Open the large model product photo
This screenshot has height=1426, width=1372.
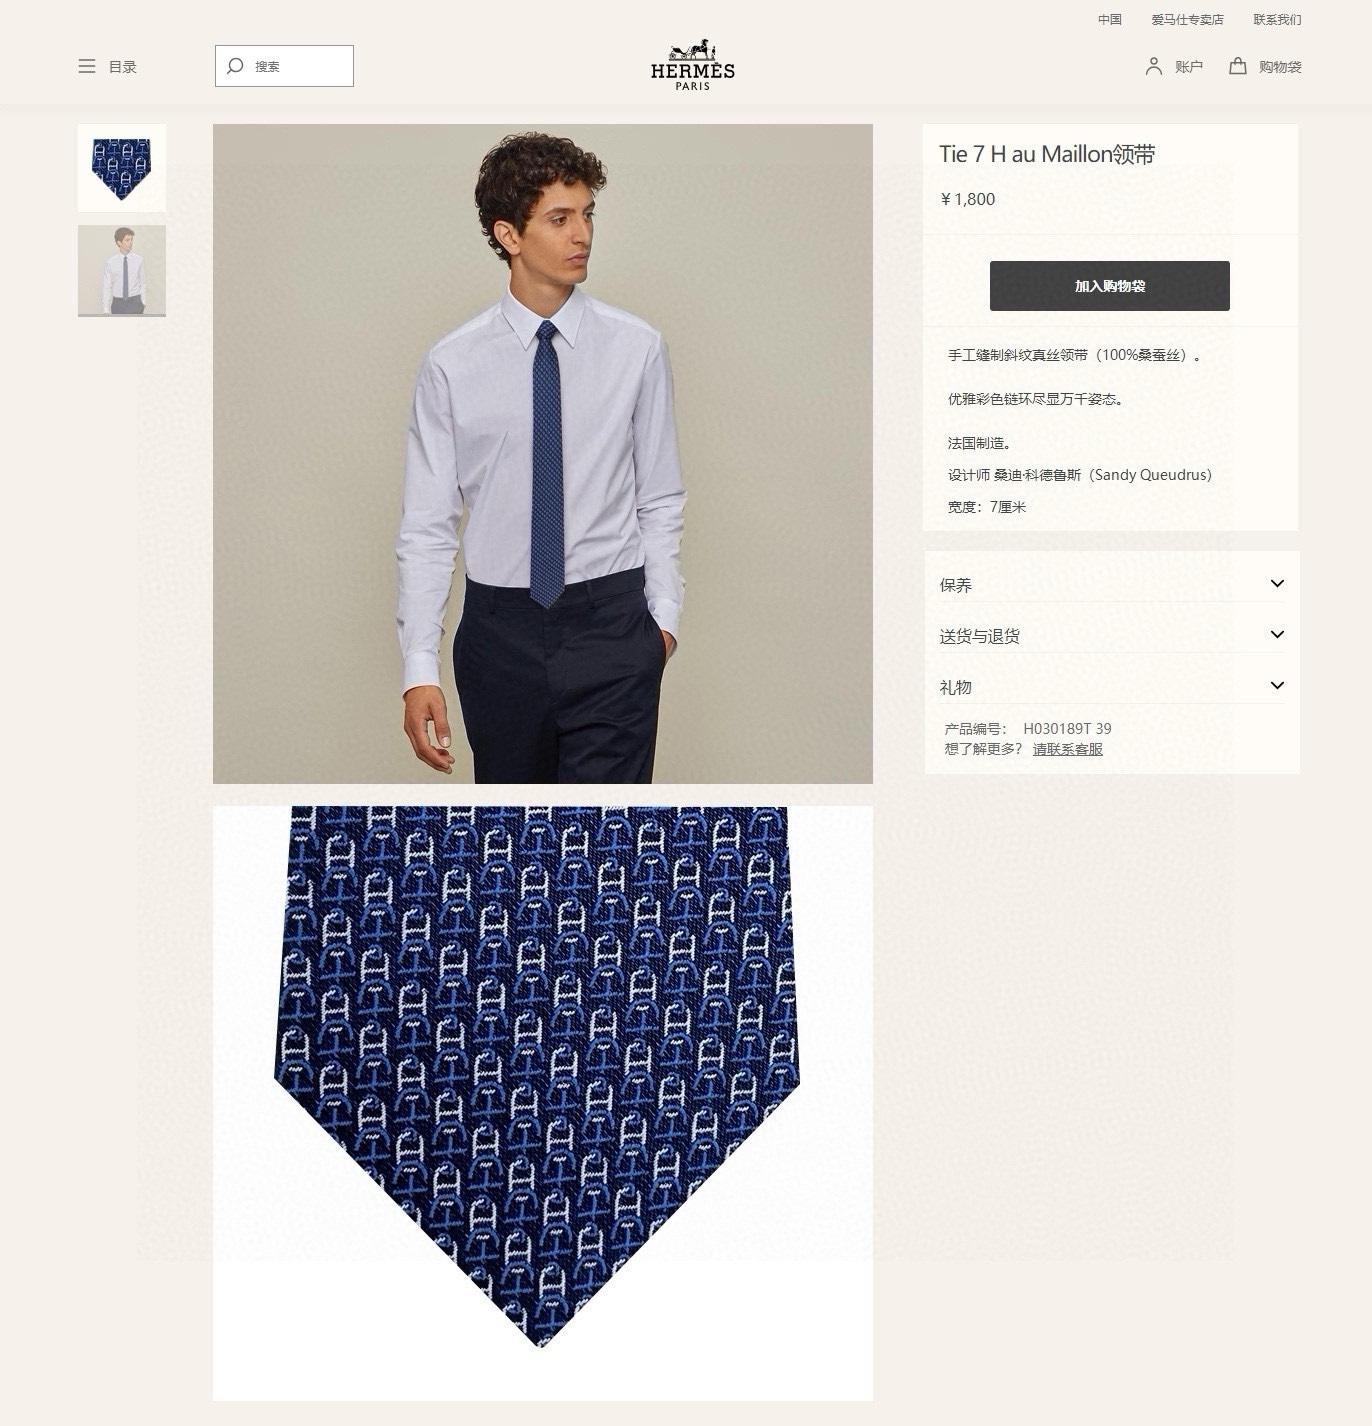point(543,454)
